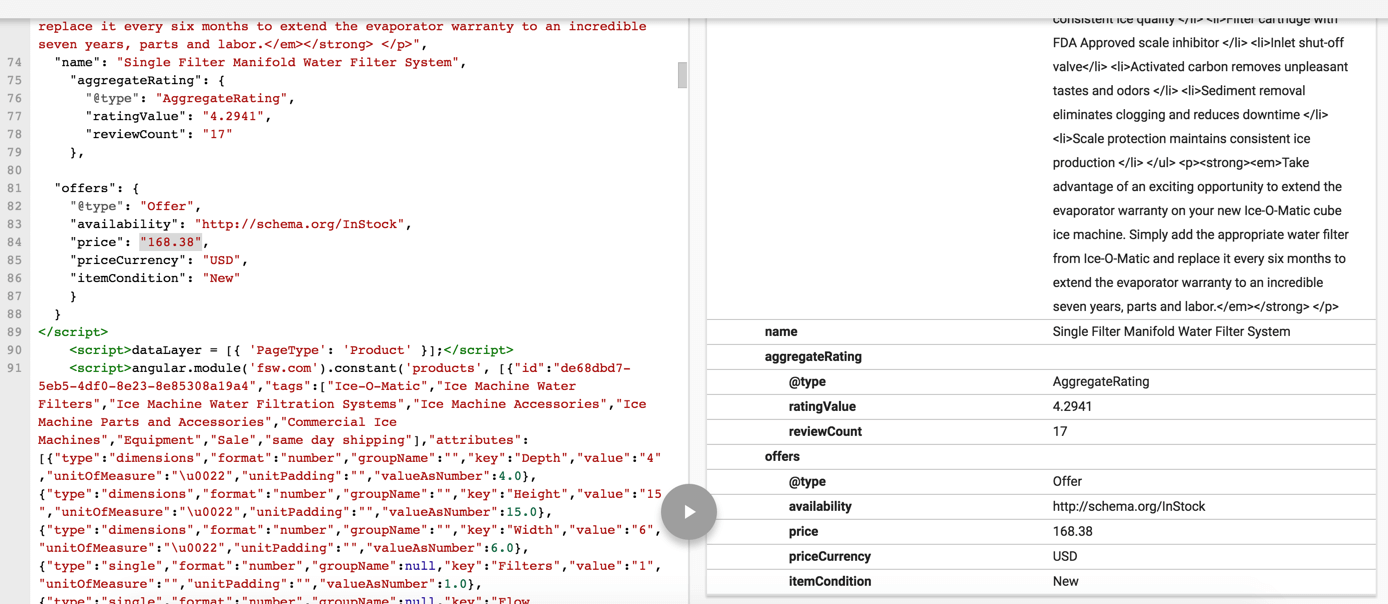This screenshot has width=1388, height=604.
Task: Click the "New" value in results panel
Action: pyautogui.click(x=1066, y=582)
